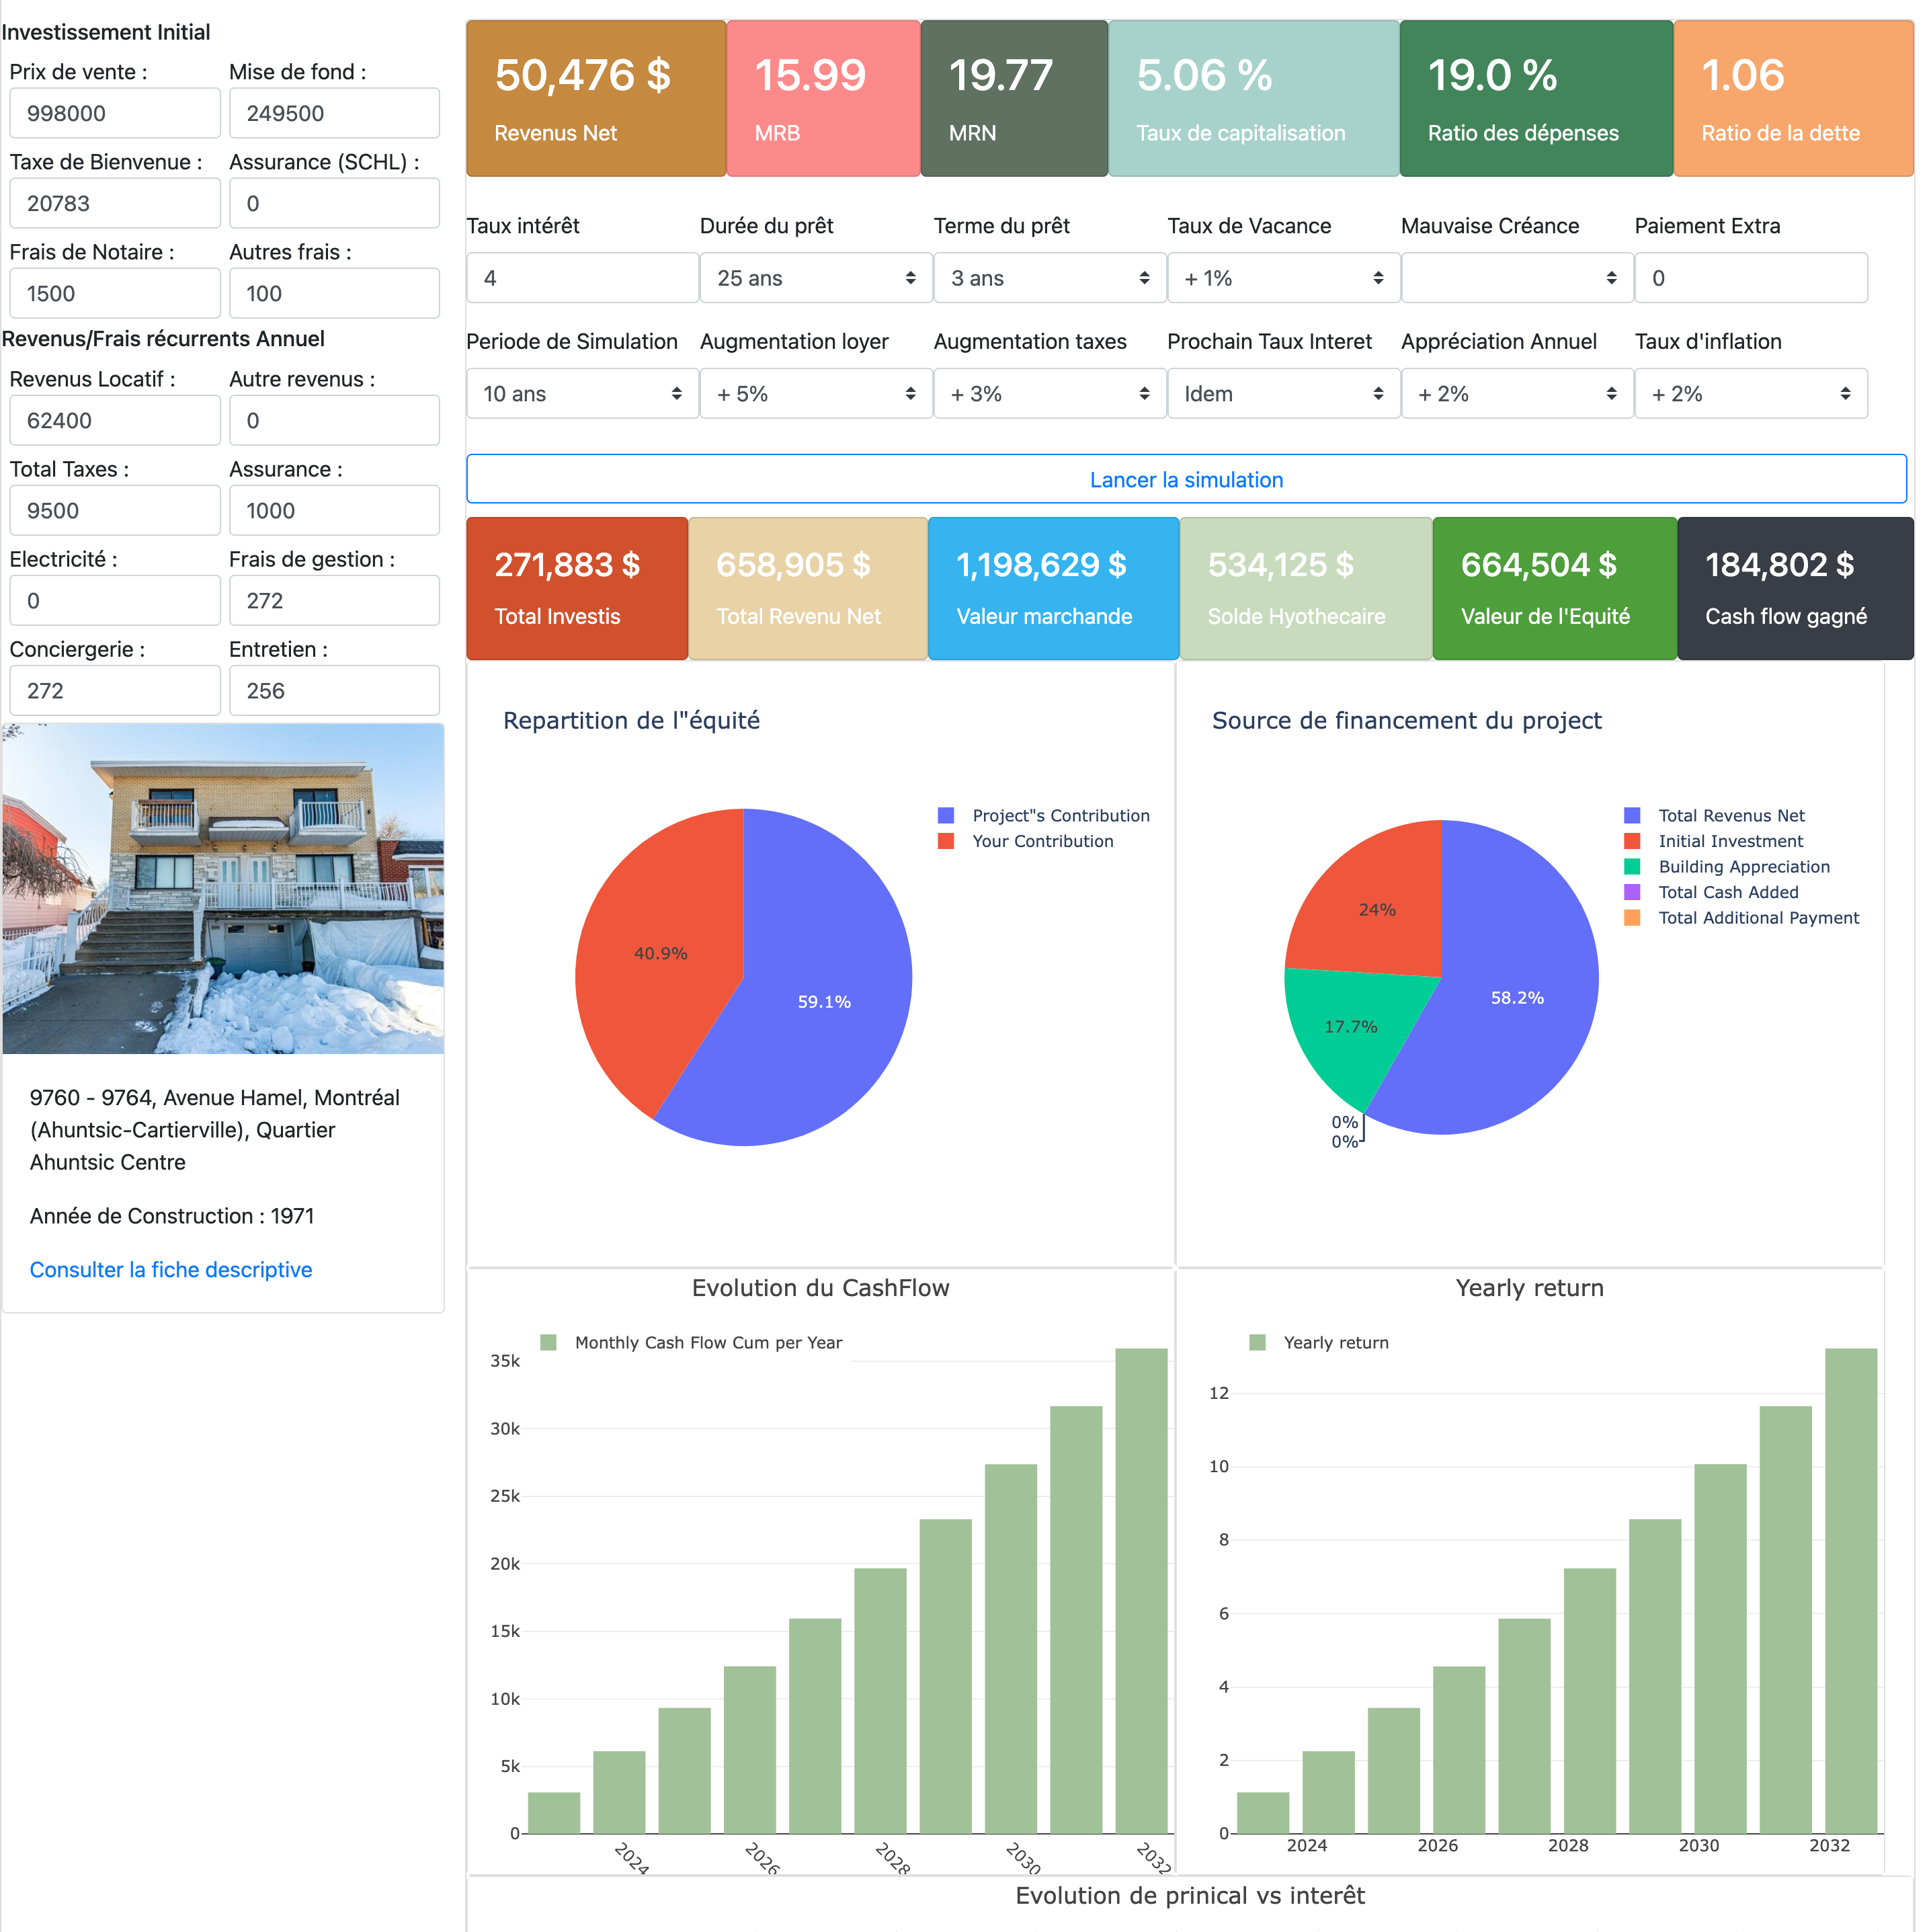
Task: Choose a Periode de Simulation value
Action: click(x=582, y=393)
